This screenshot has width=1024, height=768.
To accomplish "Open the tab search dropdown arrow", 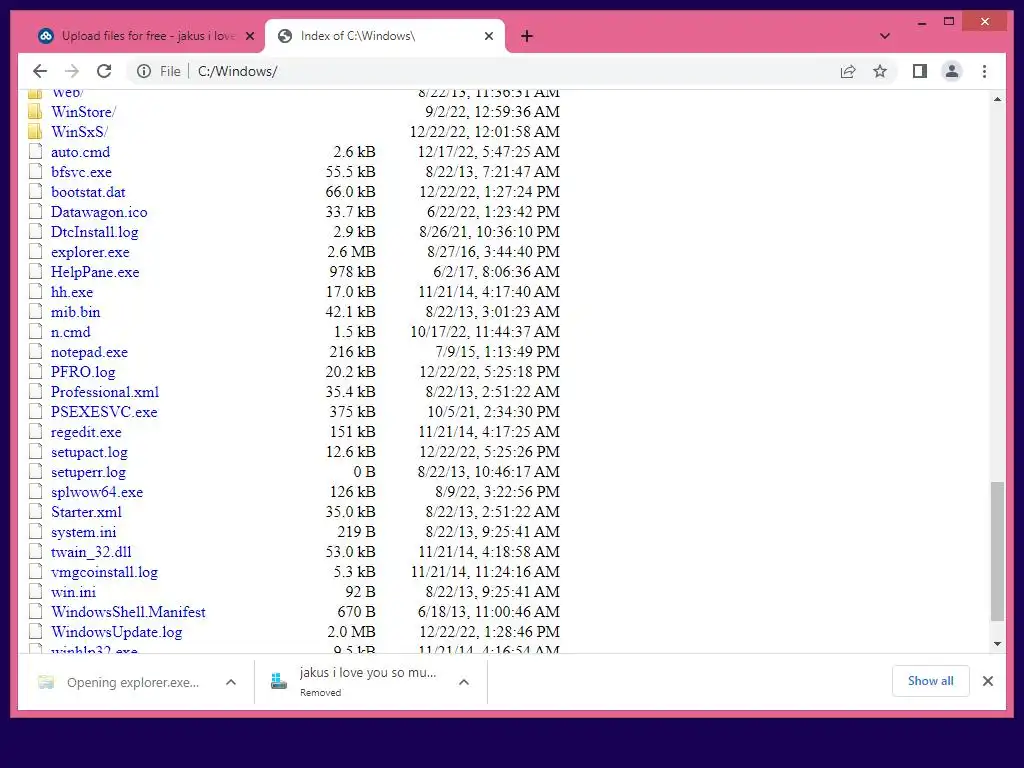I will [x=885, y=36].
